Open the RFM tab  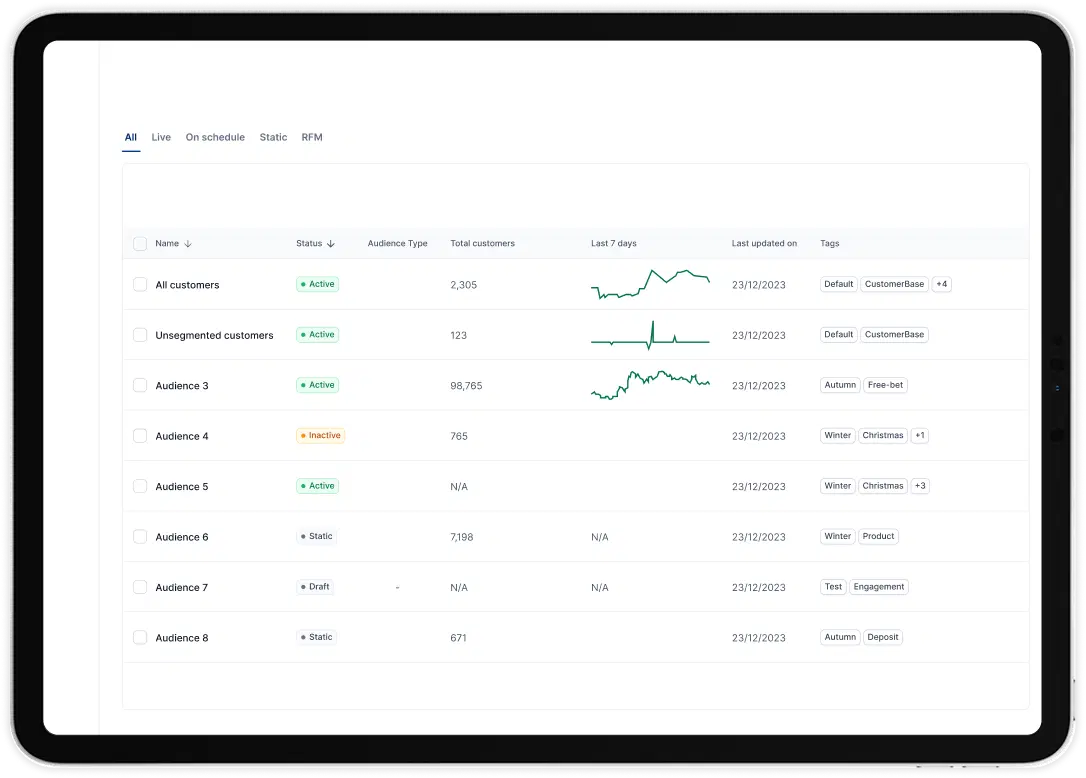(312, 137)
